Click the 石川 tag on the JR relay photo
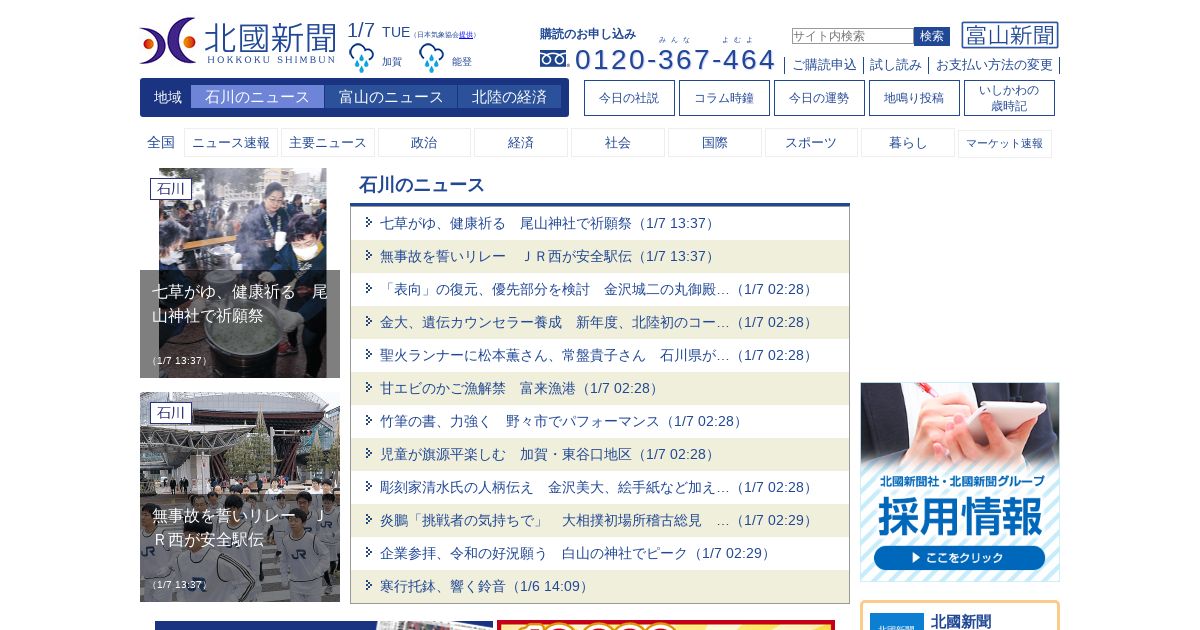Screen dimensions: 1200x630 tap(171, 413)
